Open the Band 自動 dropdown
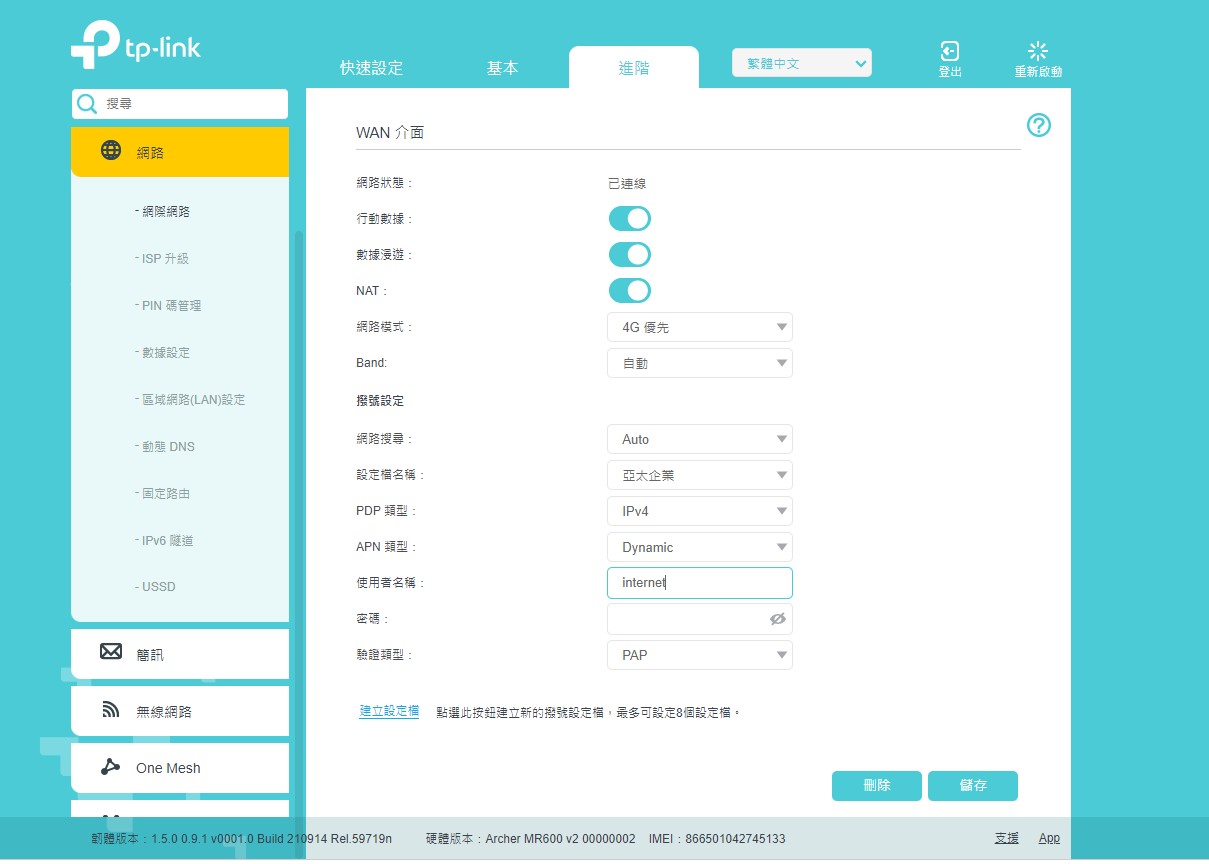1209x864 pixels. [700, 363]
